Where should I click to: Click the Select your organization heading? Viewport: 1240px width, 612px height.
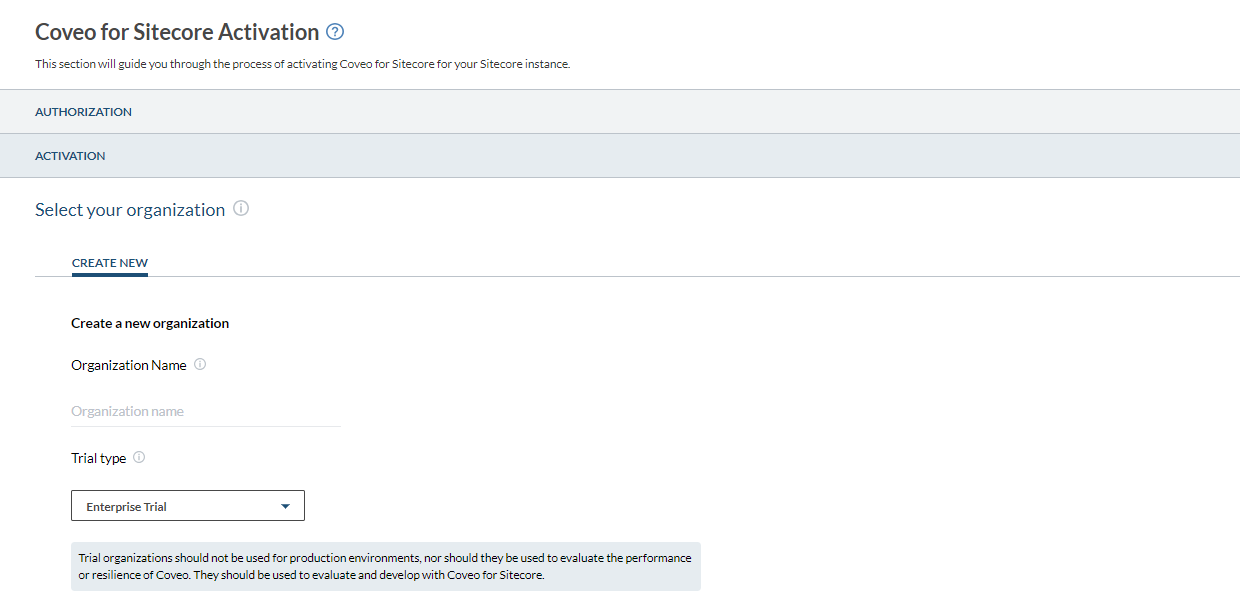point(130,210)
